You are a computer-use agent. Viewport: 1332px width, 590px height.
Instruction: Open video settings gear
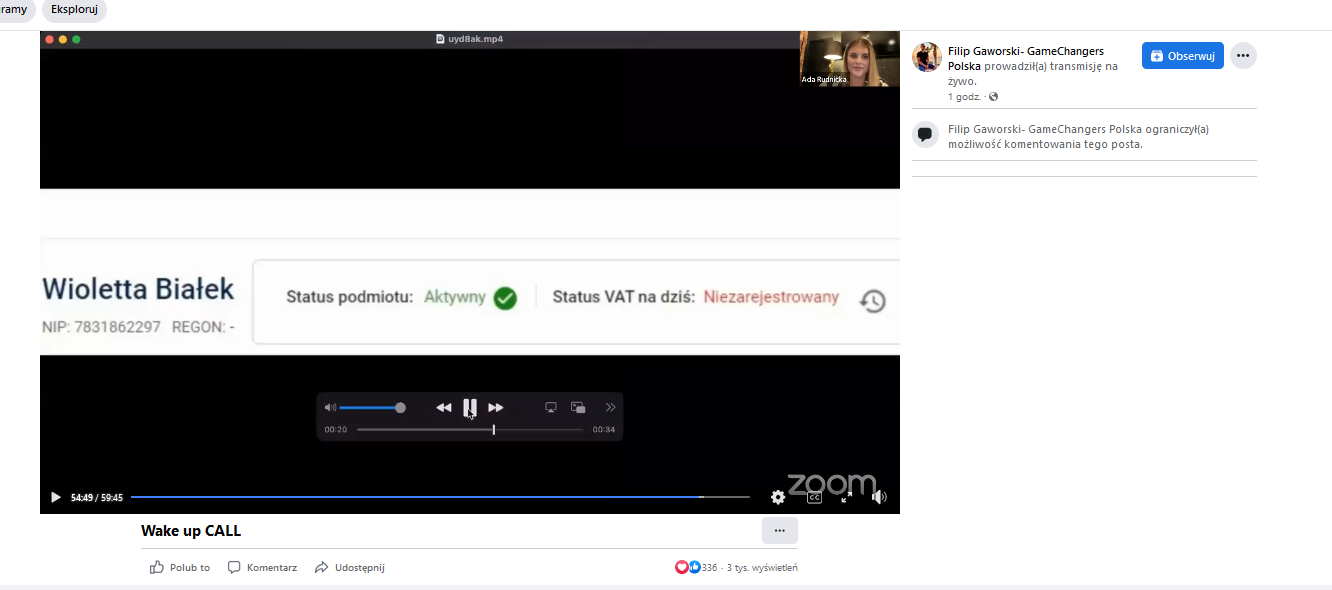(778, 497)
